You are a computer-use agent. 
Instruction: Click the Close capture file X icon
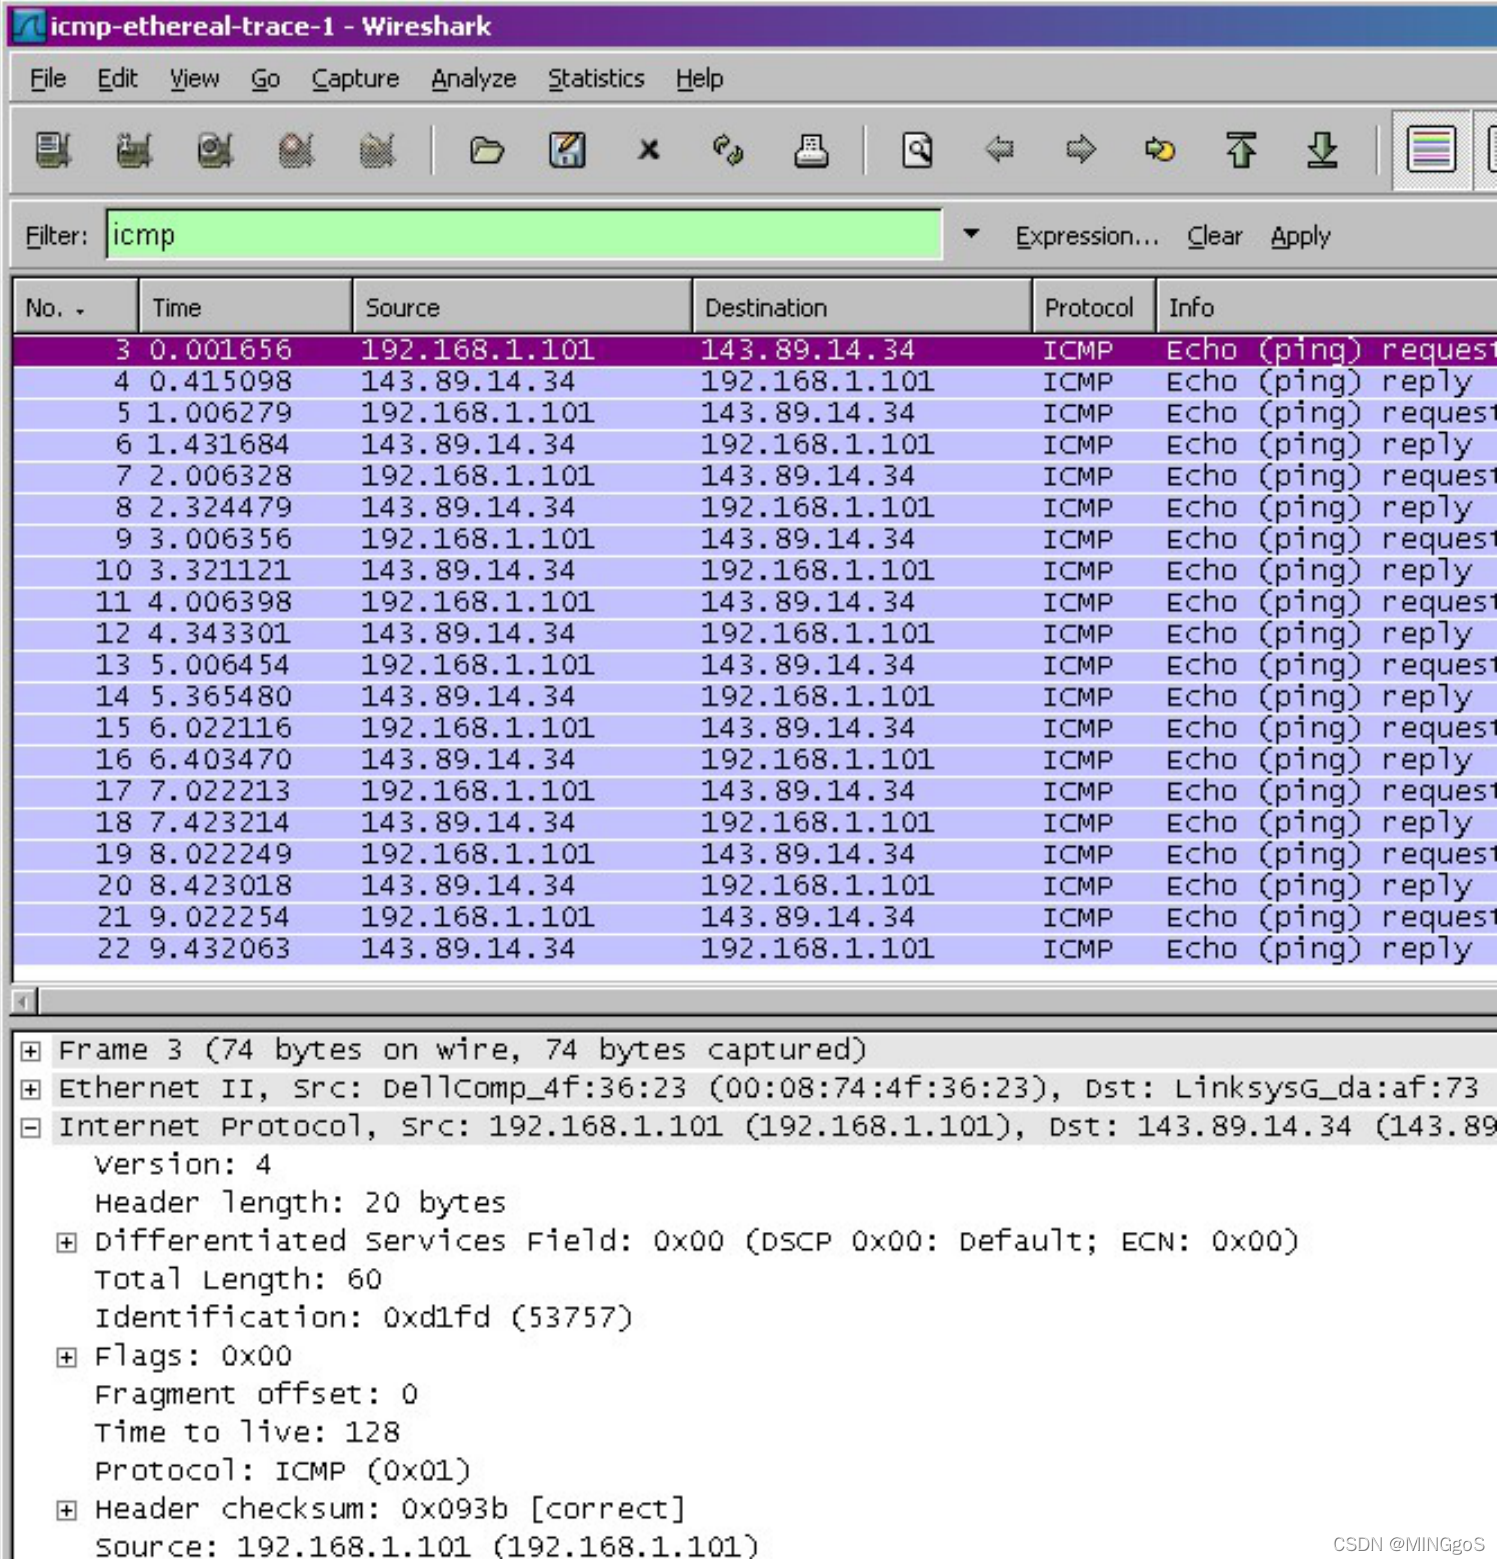pyautogui.click(x=649, y=151)
